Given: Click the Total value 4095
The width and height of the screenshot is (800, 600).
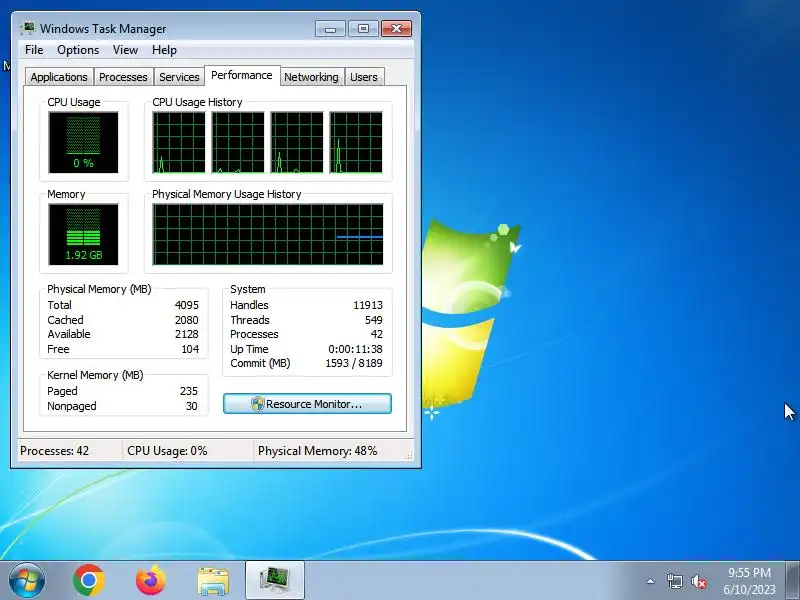Looking at the screenshot, I should pos(187,305).
